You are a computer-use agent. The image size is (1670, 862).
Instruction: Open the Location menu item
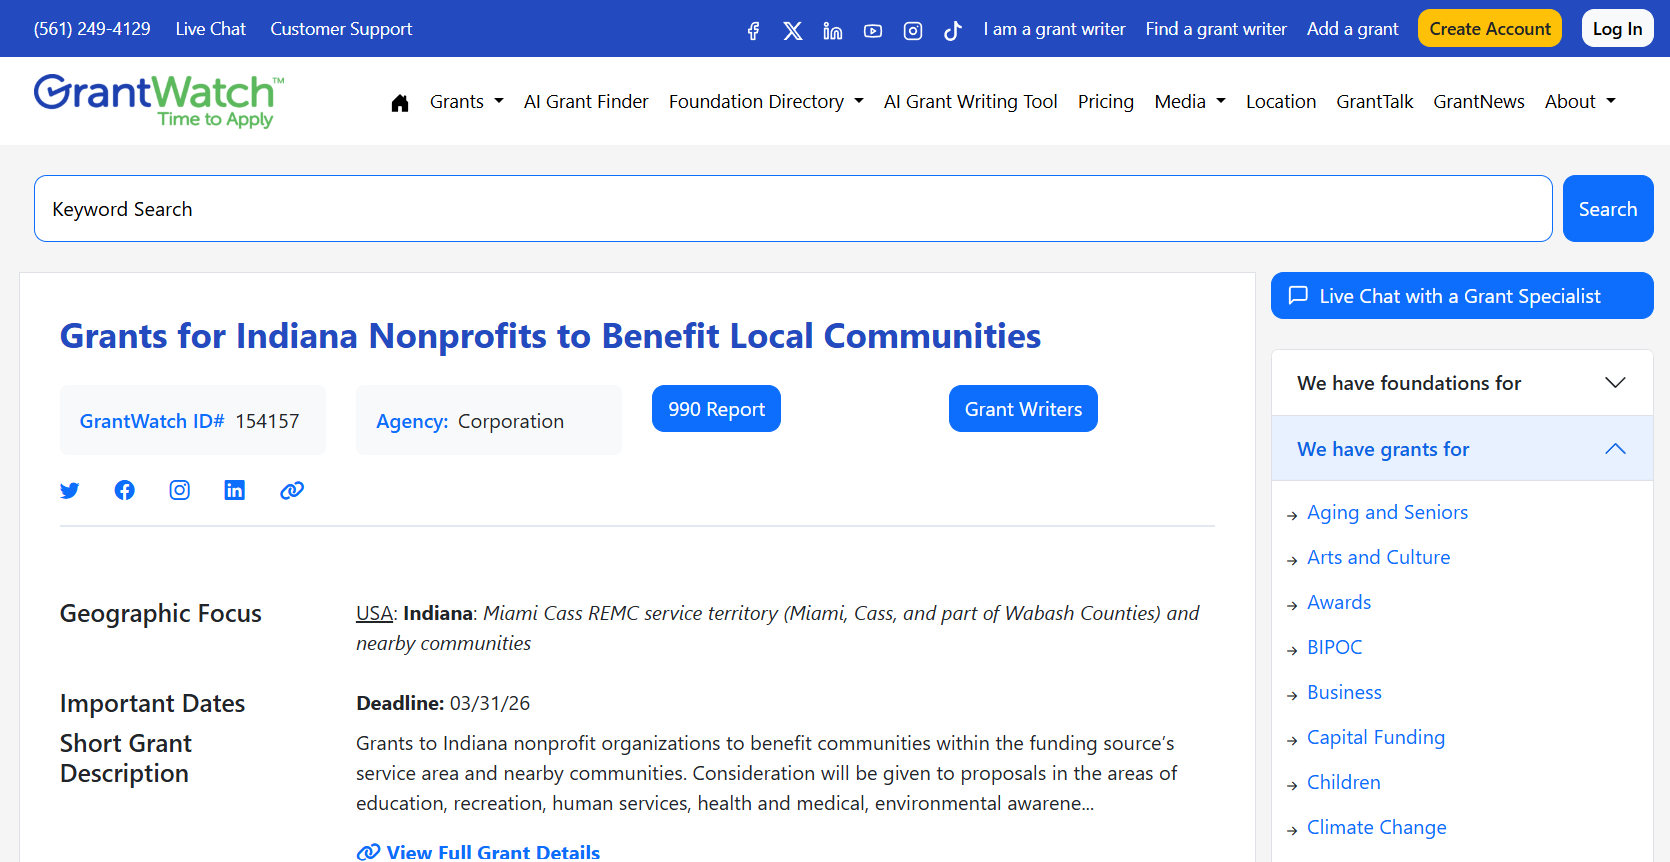[1281, 101]
